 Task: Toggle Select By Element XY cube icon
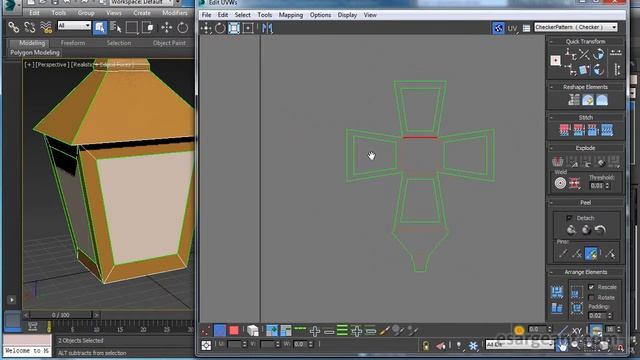pos(253,330)
